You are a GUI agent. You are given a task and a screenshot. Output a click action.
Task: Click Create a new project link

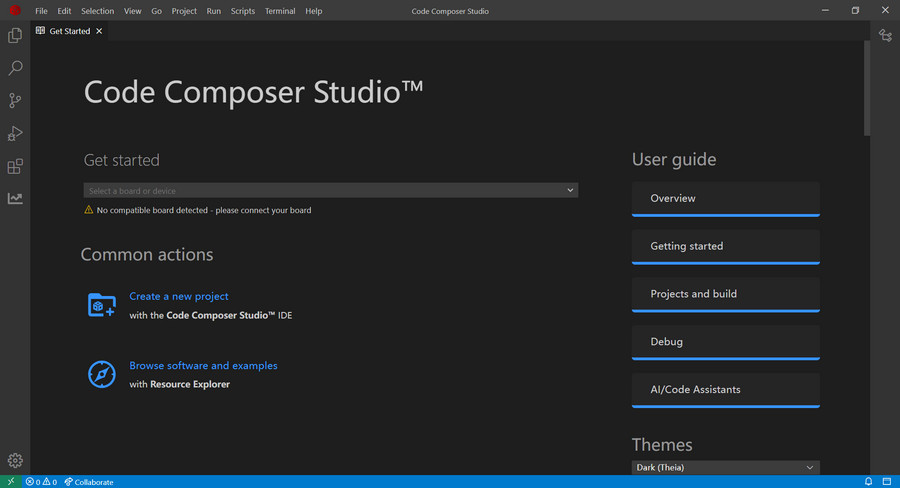179,296
